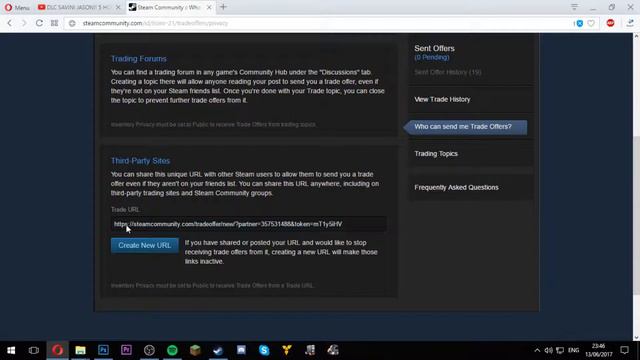Click the scrollbar up arrow

pos(636,36)
